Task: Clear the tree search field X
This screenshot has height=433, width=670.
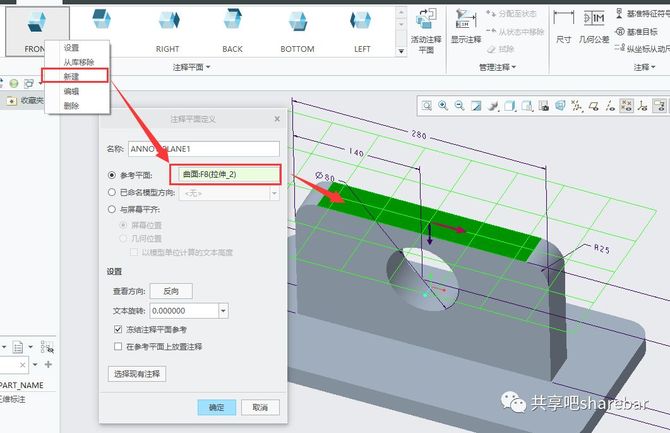Action: pyautogui.click(x=23, y=365)
